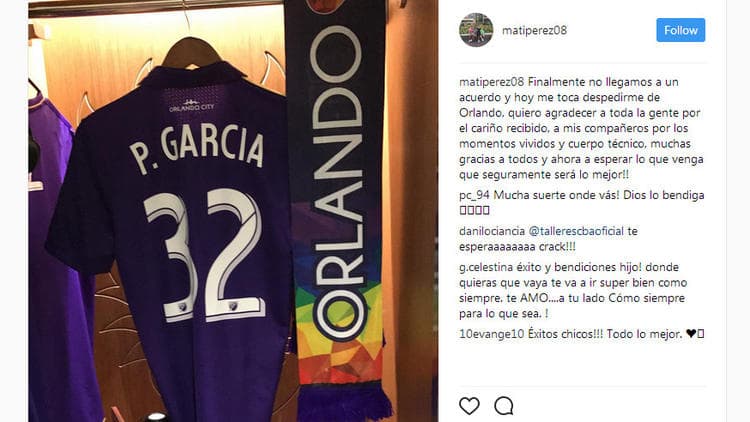The image size is (750, 422).
Task: Open g.celestina commenter profile
Action: (486, 267)
